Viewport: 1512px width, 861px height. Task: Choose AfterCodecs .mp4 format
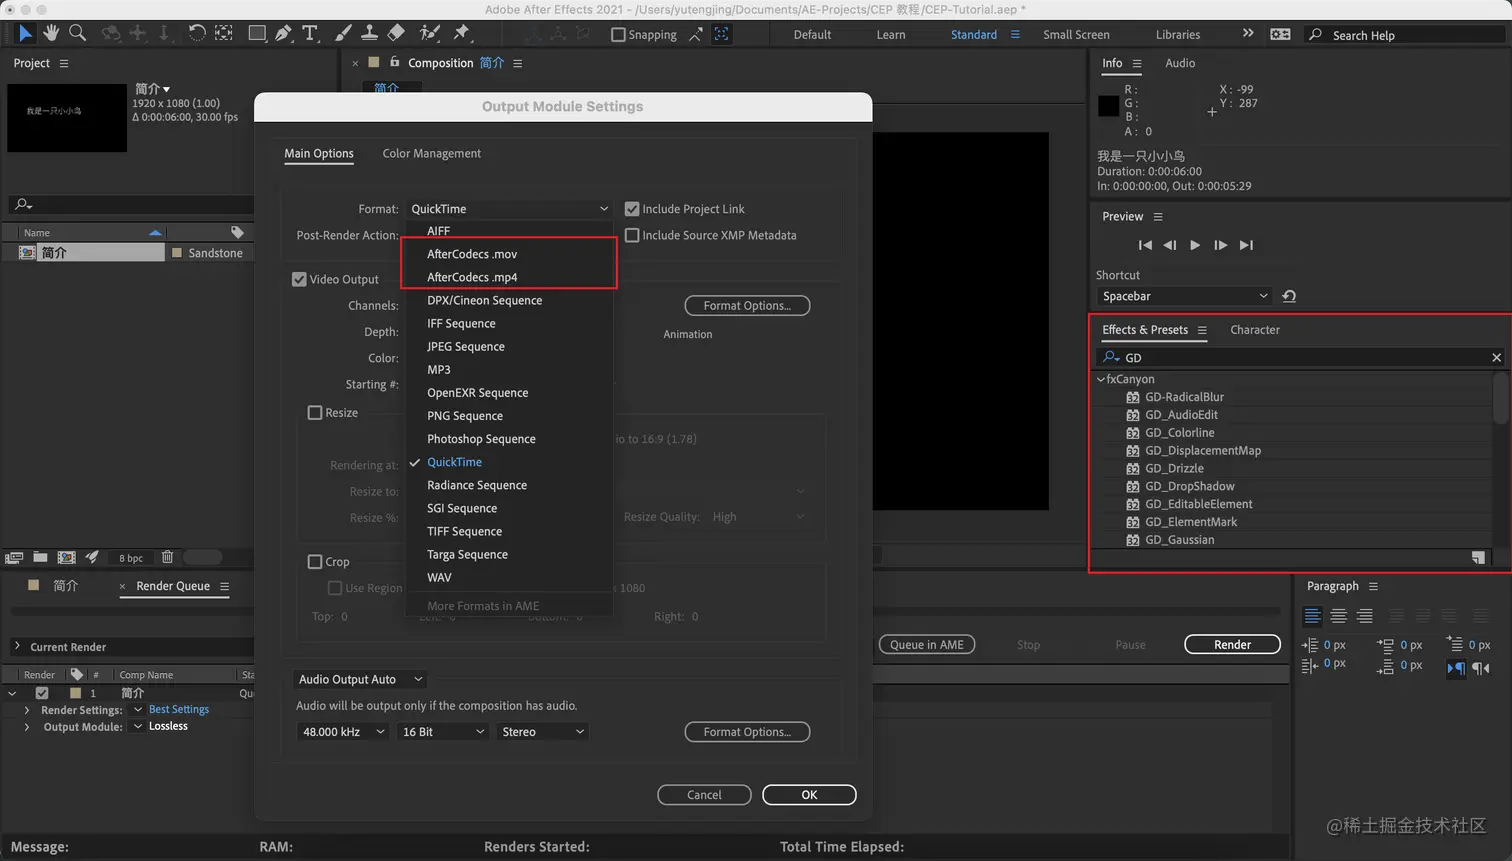coord(472,277)
